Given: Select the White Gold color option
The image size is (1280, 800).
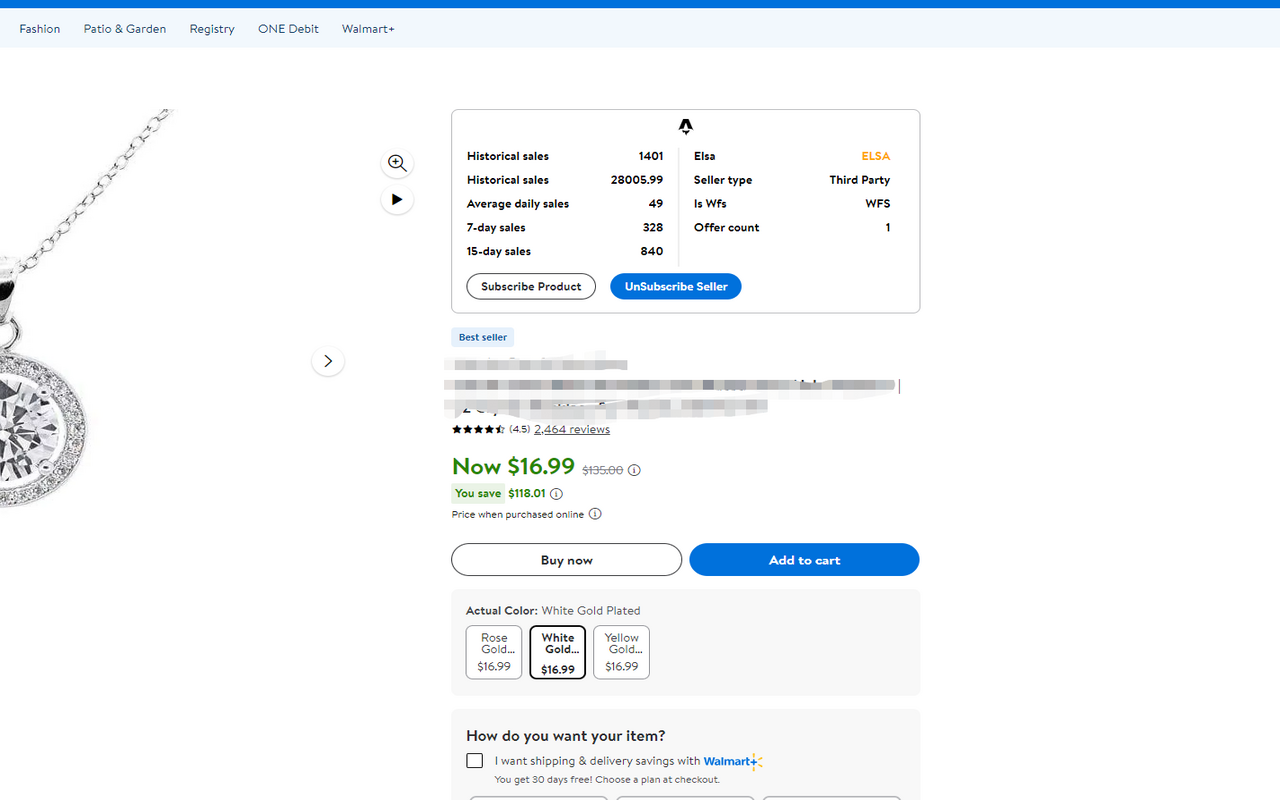Looking at the screenshot, I should [558, 652].
